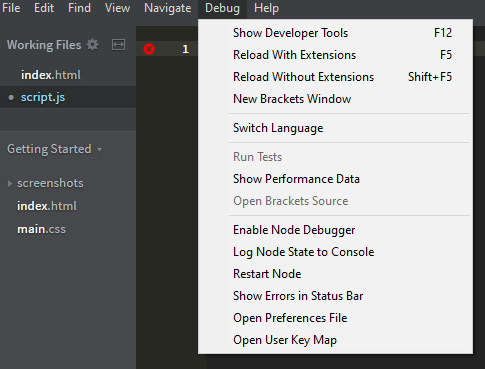Screen dimensions: 485x369
Task: Open main.css in the project tree
Action: tap(41, 229)
